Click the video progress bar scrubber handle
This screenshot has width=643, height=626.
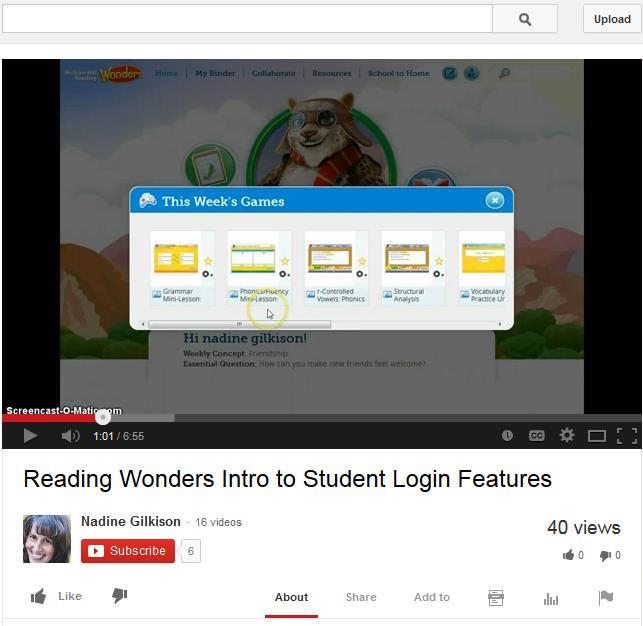click(103, 417)
